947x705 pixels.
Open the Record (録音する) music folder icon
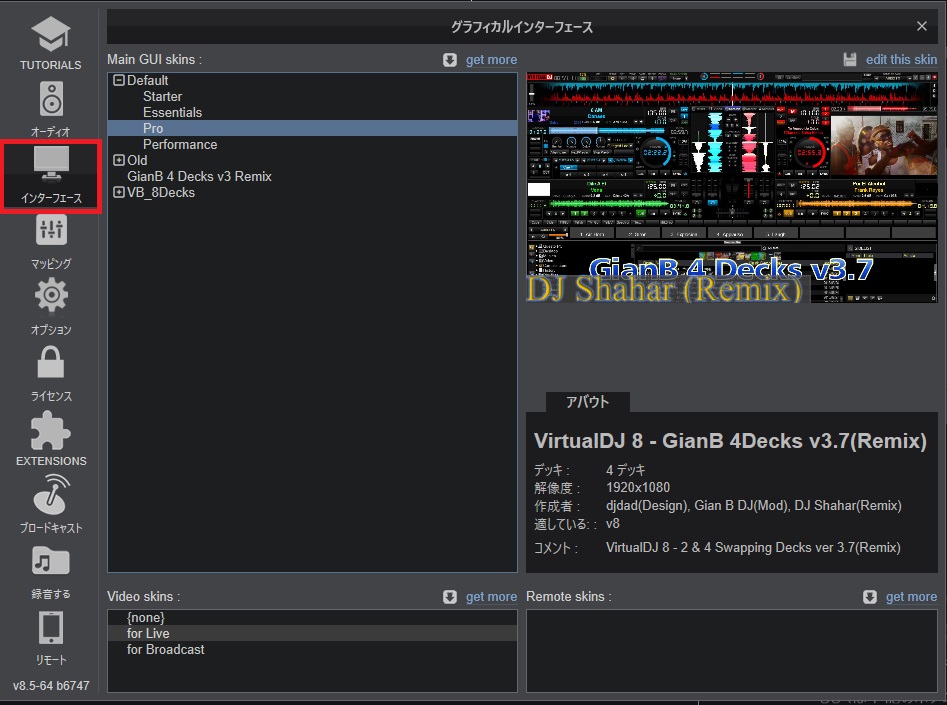[x=51, y=562]
